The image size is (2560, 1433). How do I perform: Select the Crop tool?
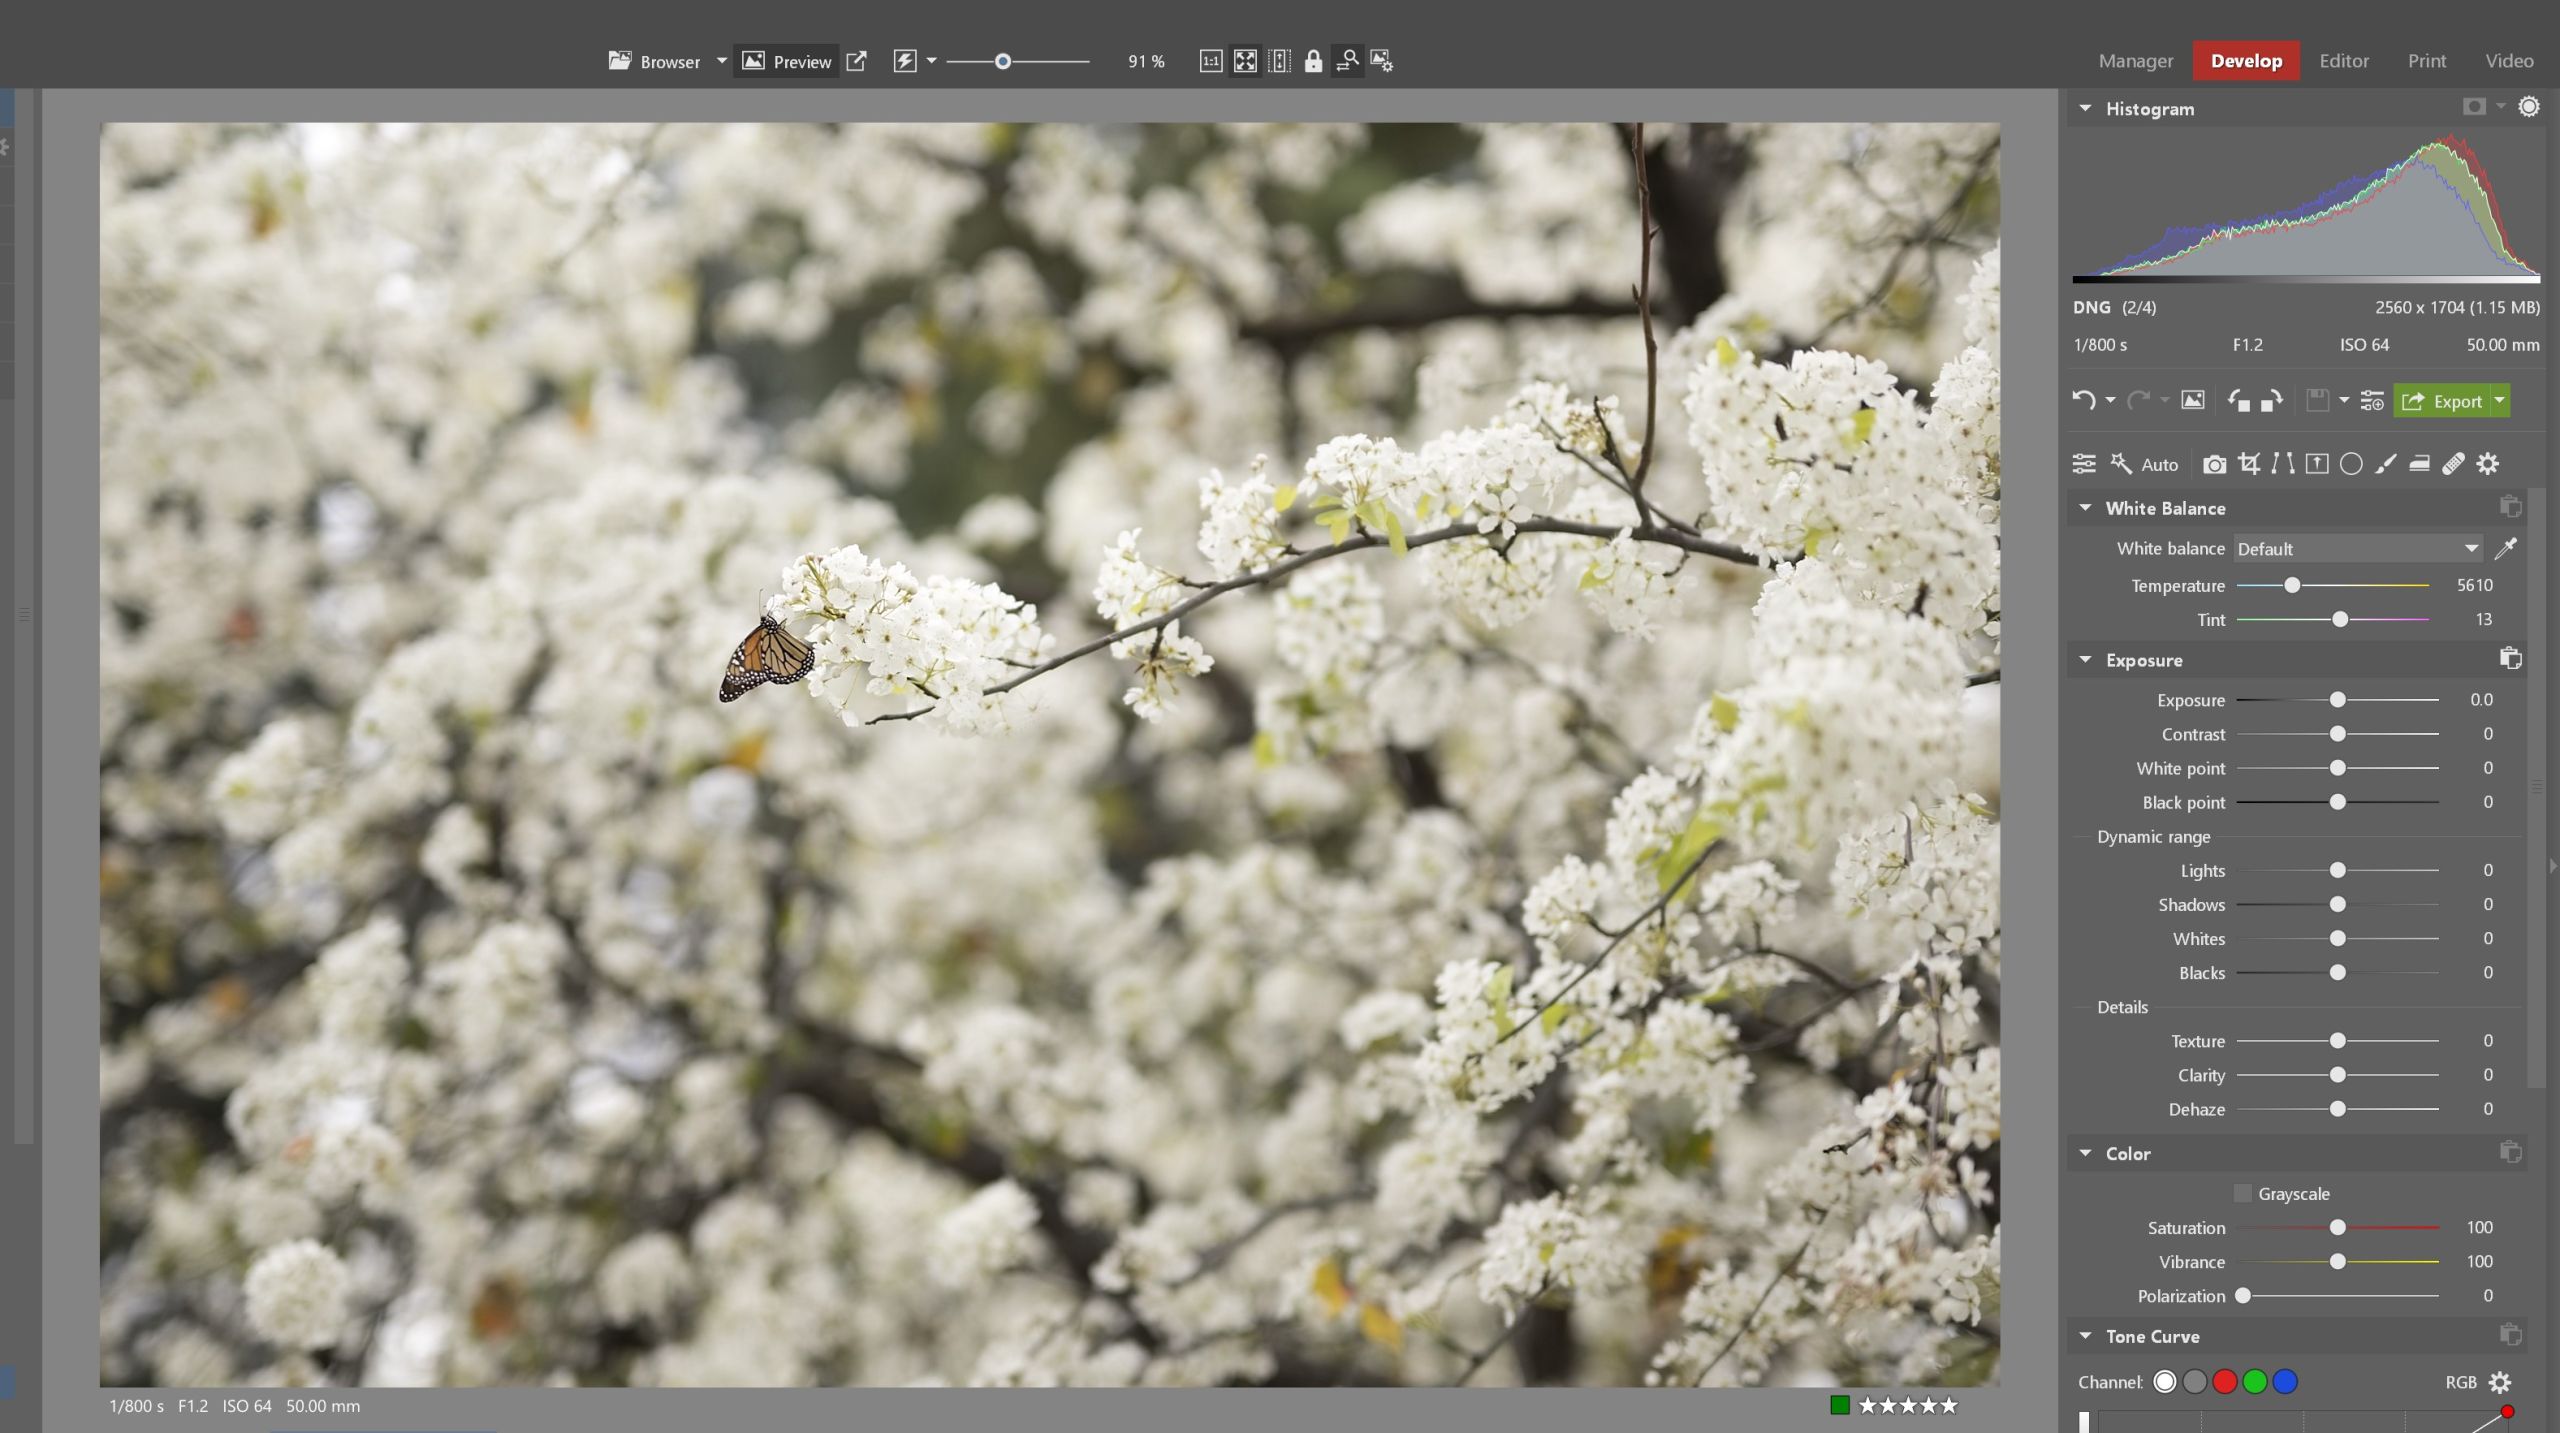coord(2249,463)
